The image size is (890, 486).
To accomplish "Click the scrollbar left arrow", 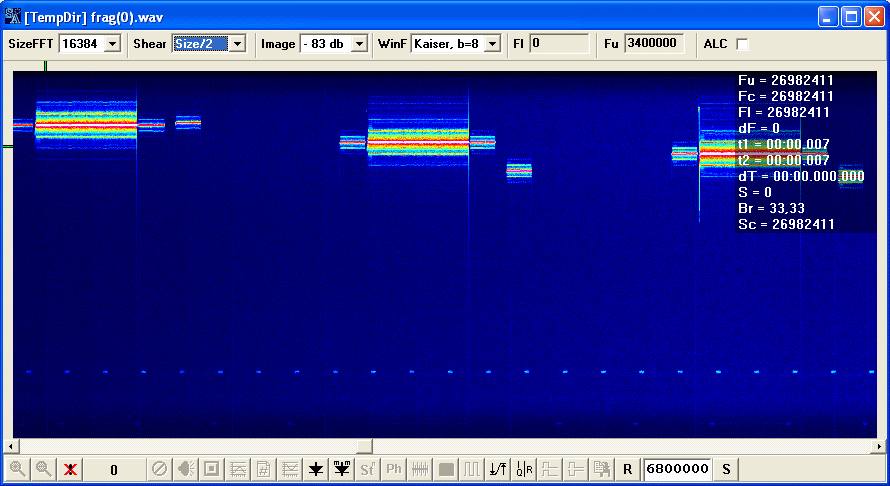I will (10, 446).
